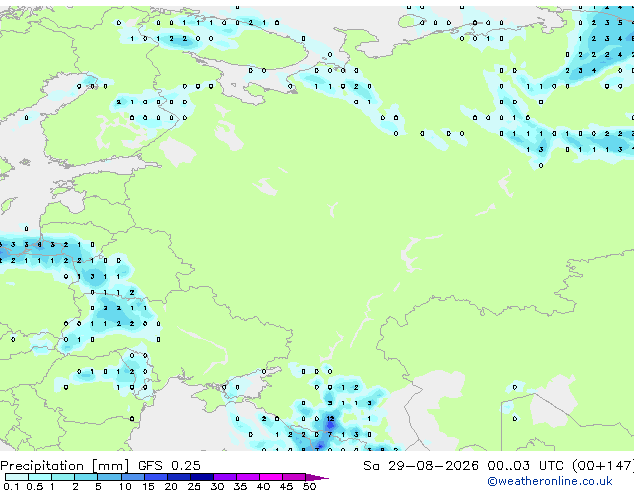
Task: Click the 'Precipitation [mm]' title text
Action: 65,466
